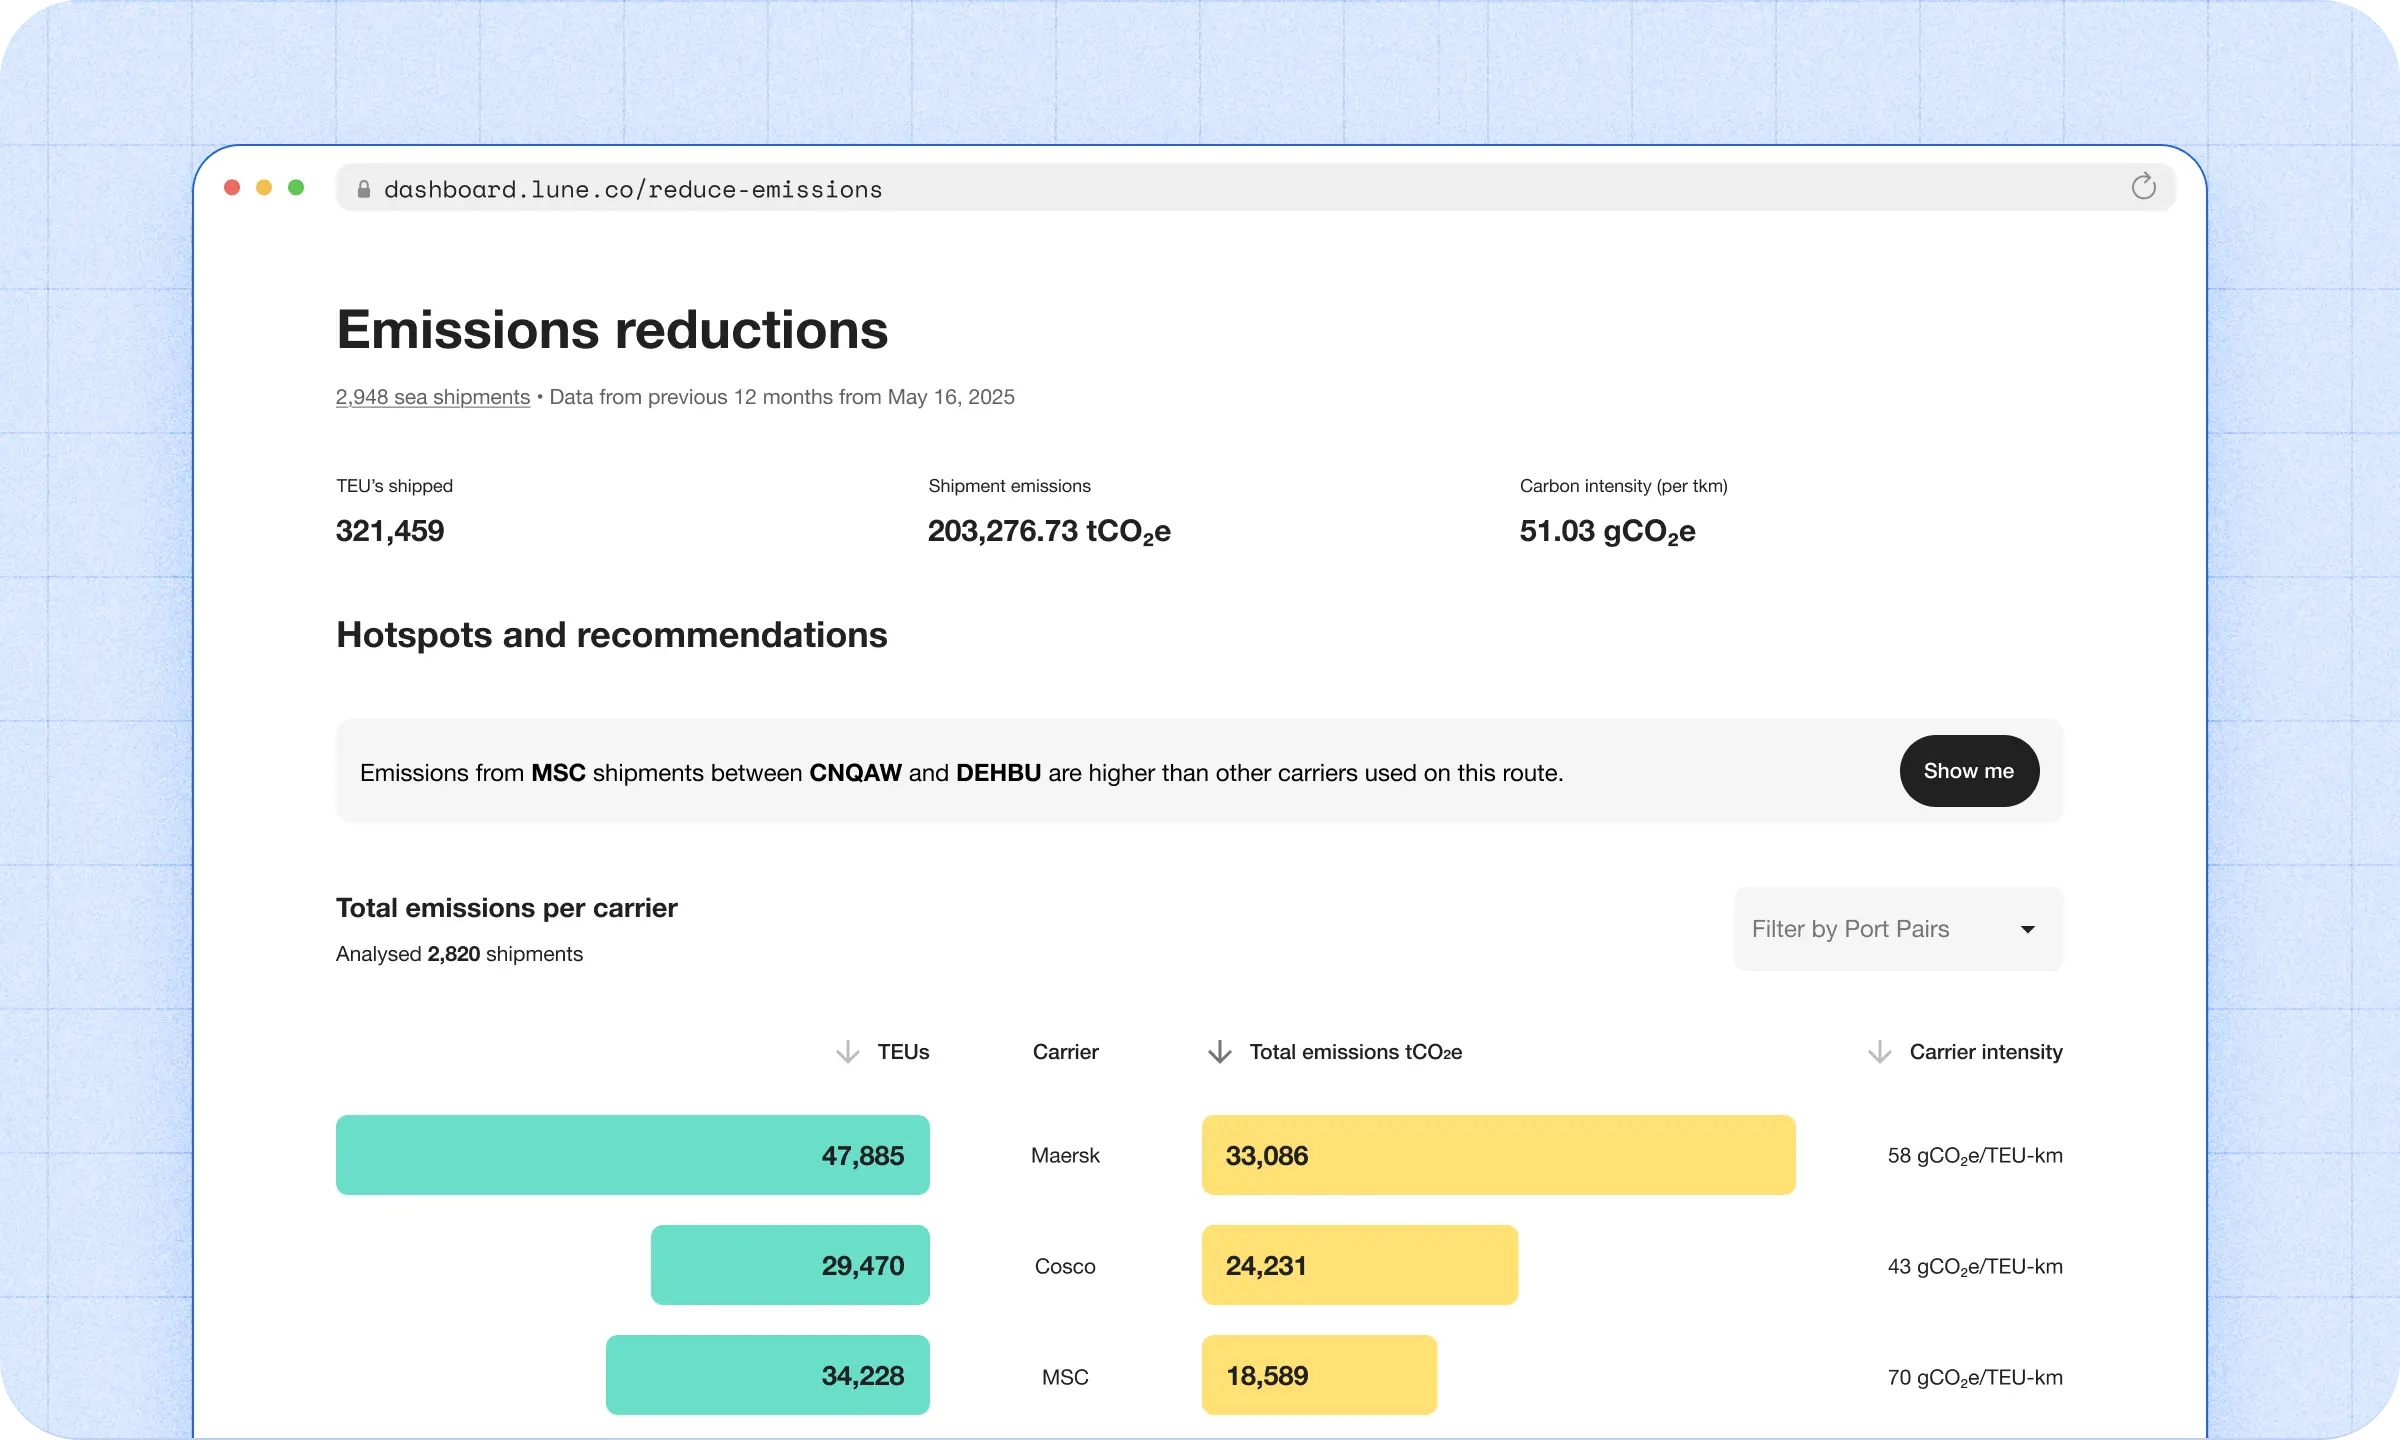
Task: Toggle sorting on the TEUs column header
Action: click(x=903, y=1052)
